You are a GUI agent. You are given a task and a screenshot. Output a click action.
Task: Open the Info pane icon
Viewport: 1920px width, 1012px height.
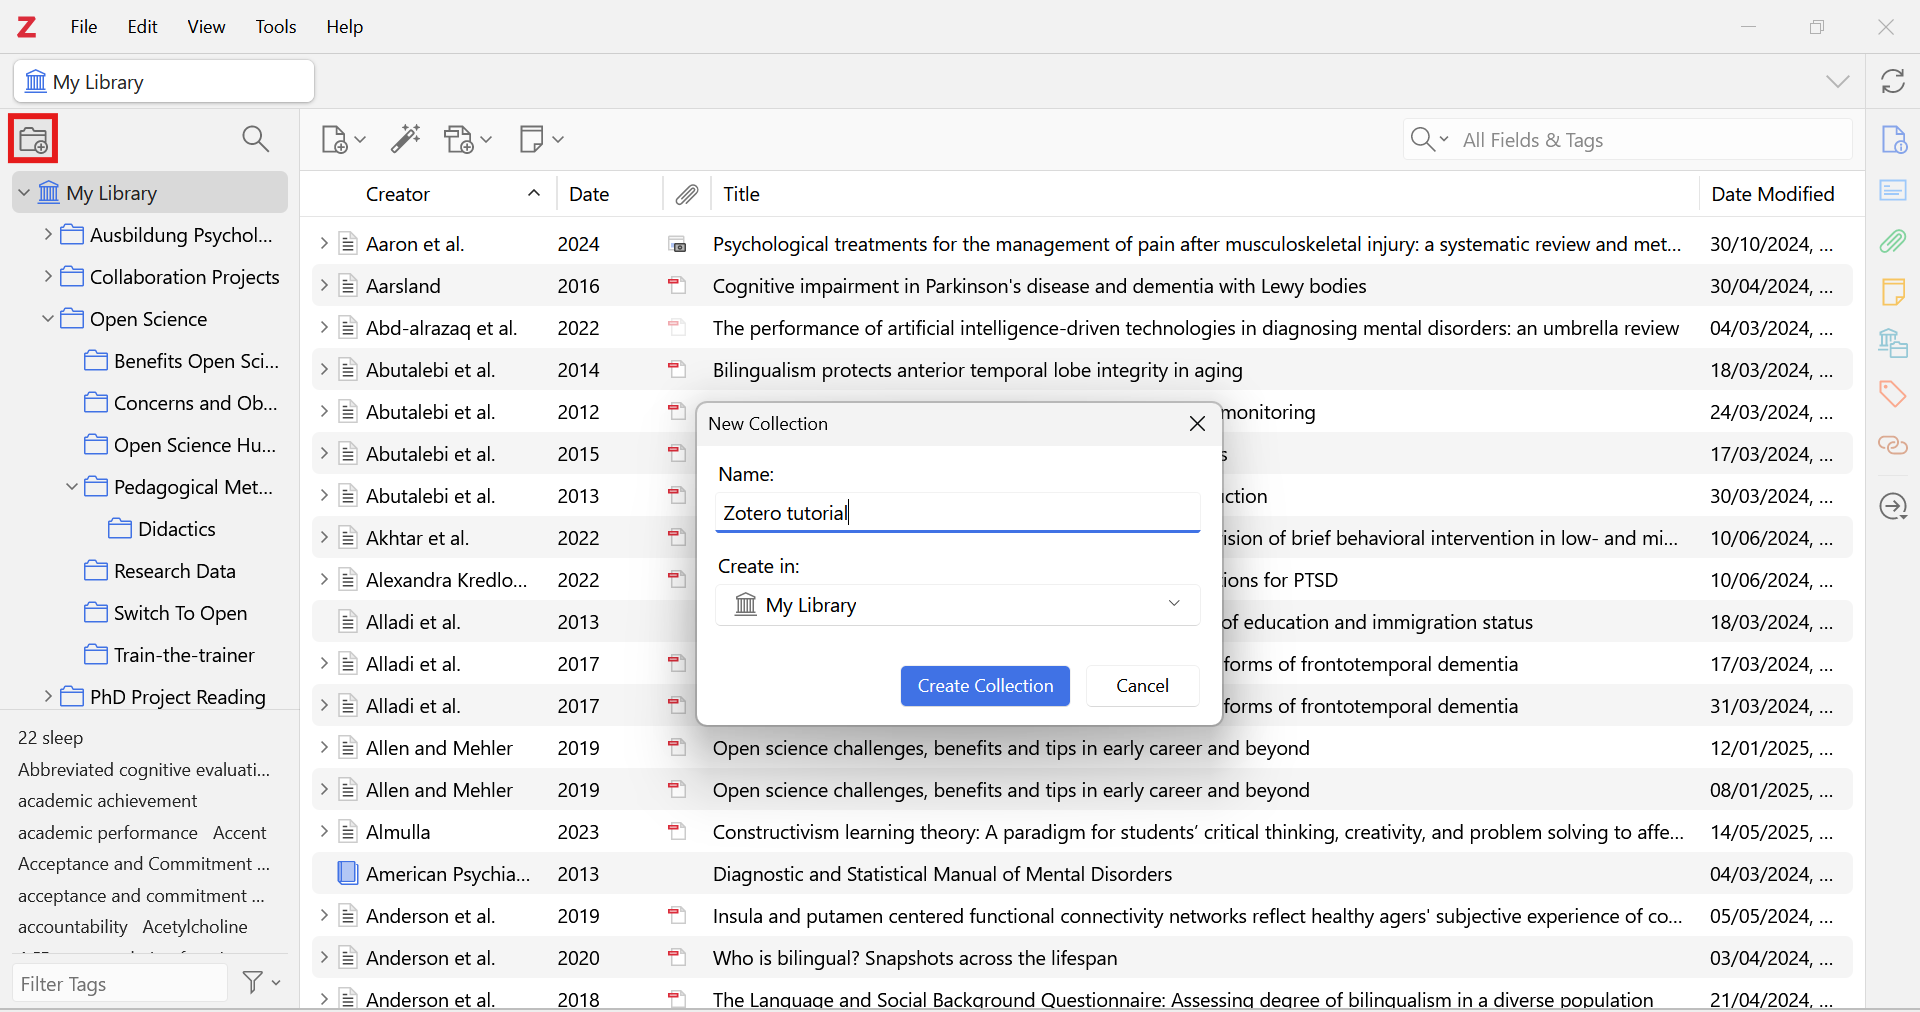1893,139
